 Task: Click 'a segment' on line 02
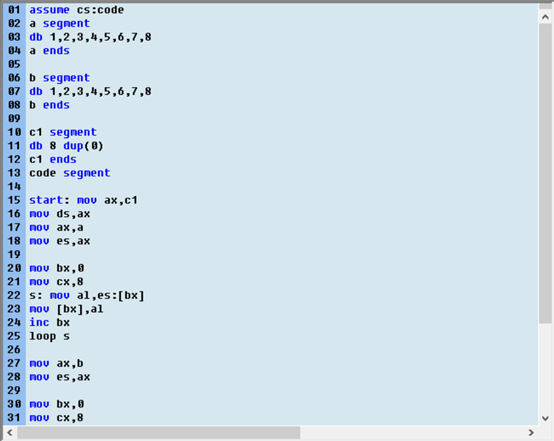coord(60,24)
